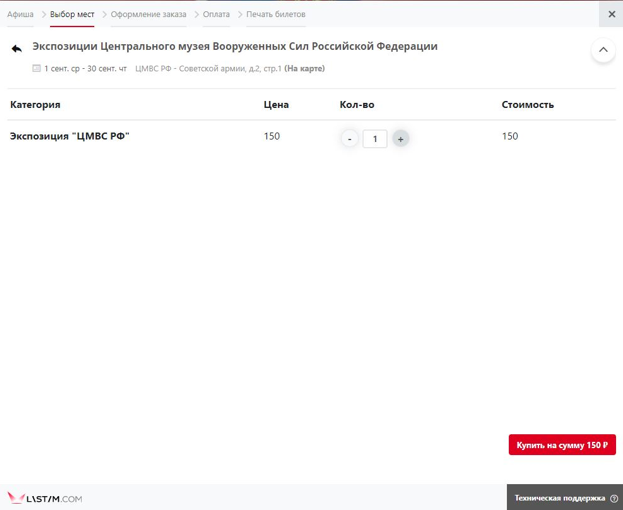This screenshot has width=623, height=510.
Task: Open the Оформление заказа step
Action: [x=148, y=15]
